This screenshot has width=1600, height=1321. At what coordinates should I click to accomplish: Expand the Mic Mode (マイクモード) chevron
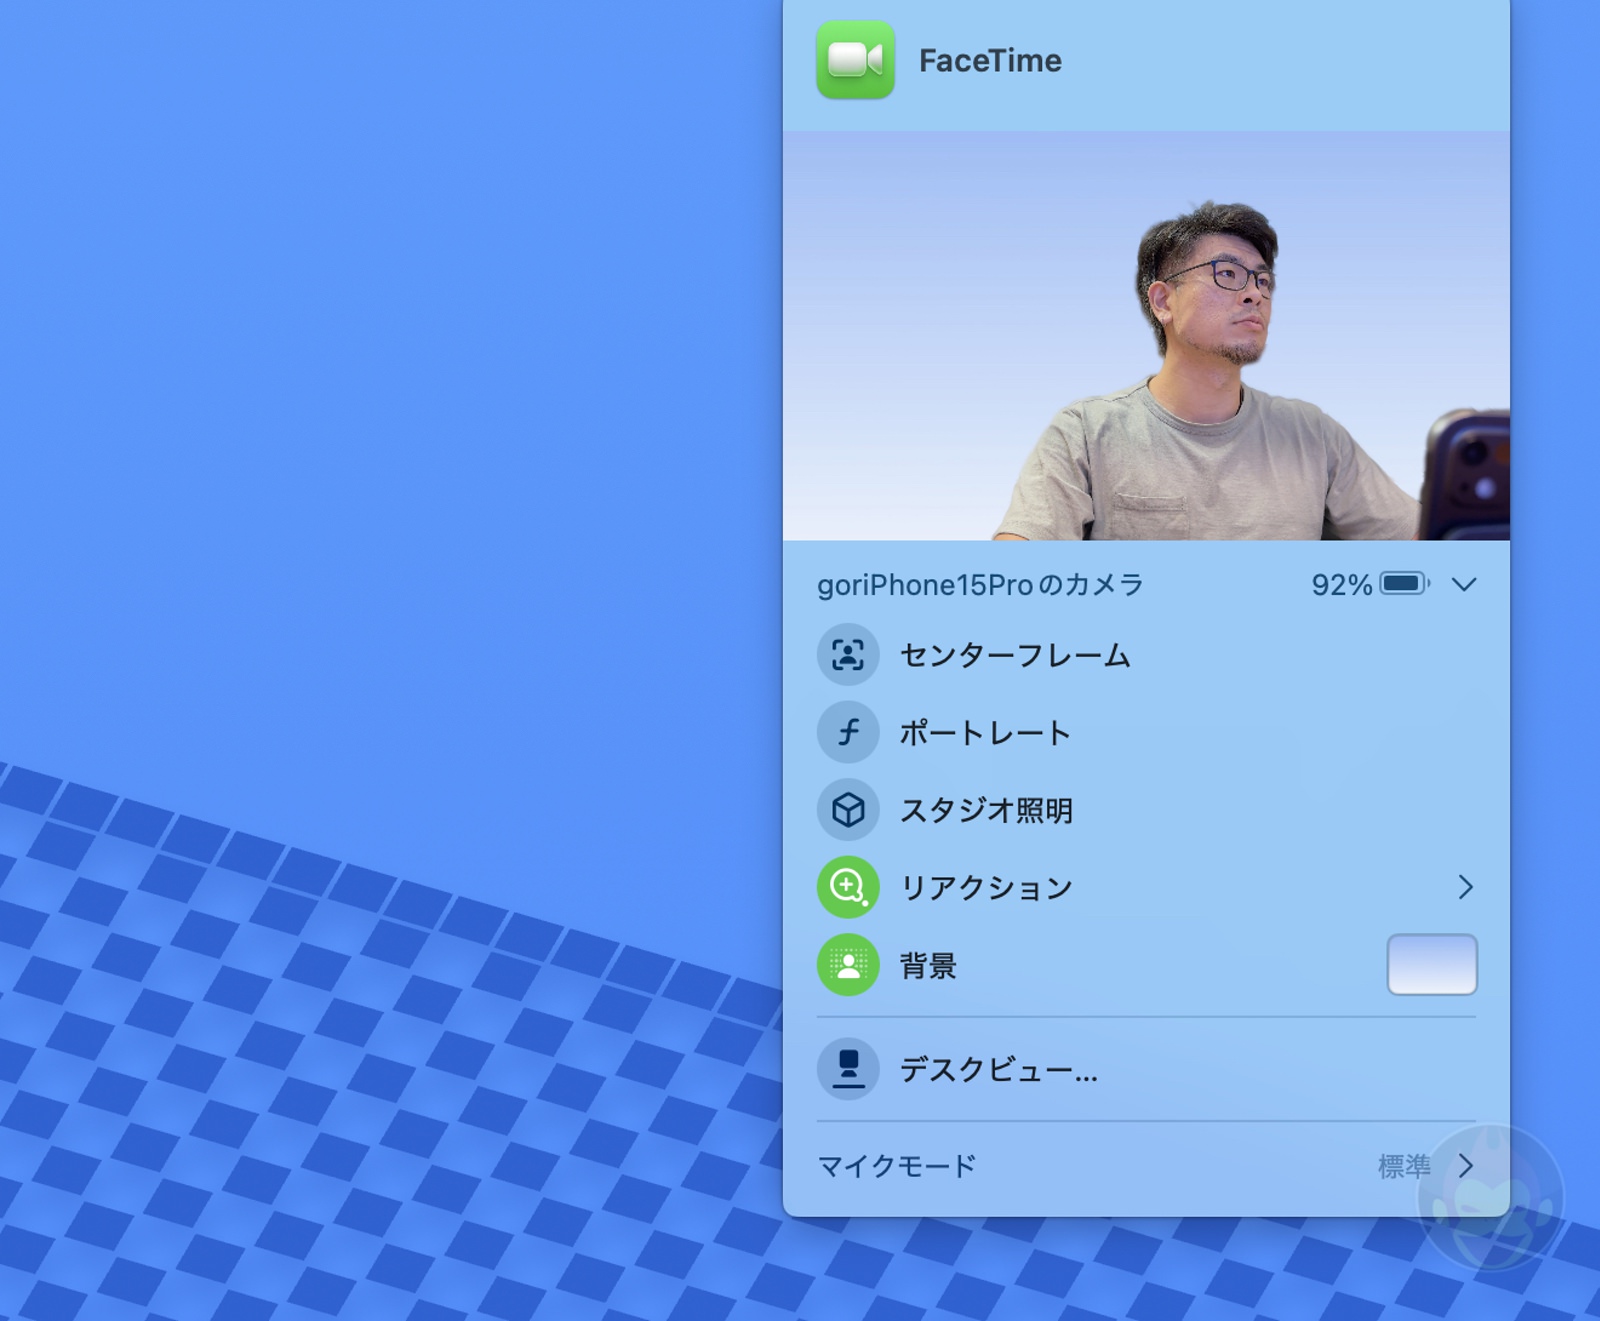click(1465, 1166)
